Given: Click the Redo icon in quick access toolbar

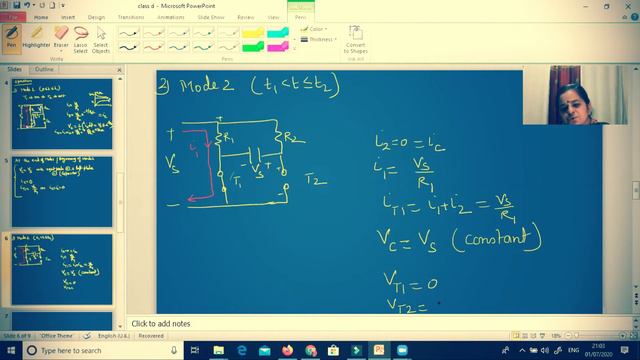Looking at the screenshot, I should click(42, 5).
